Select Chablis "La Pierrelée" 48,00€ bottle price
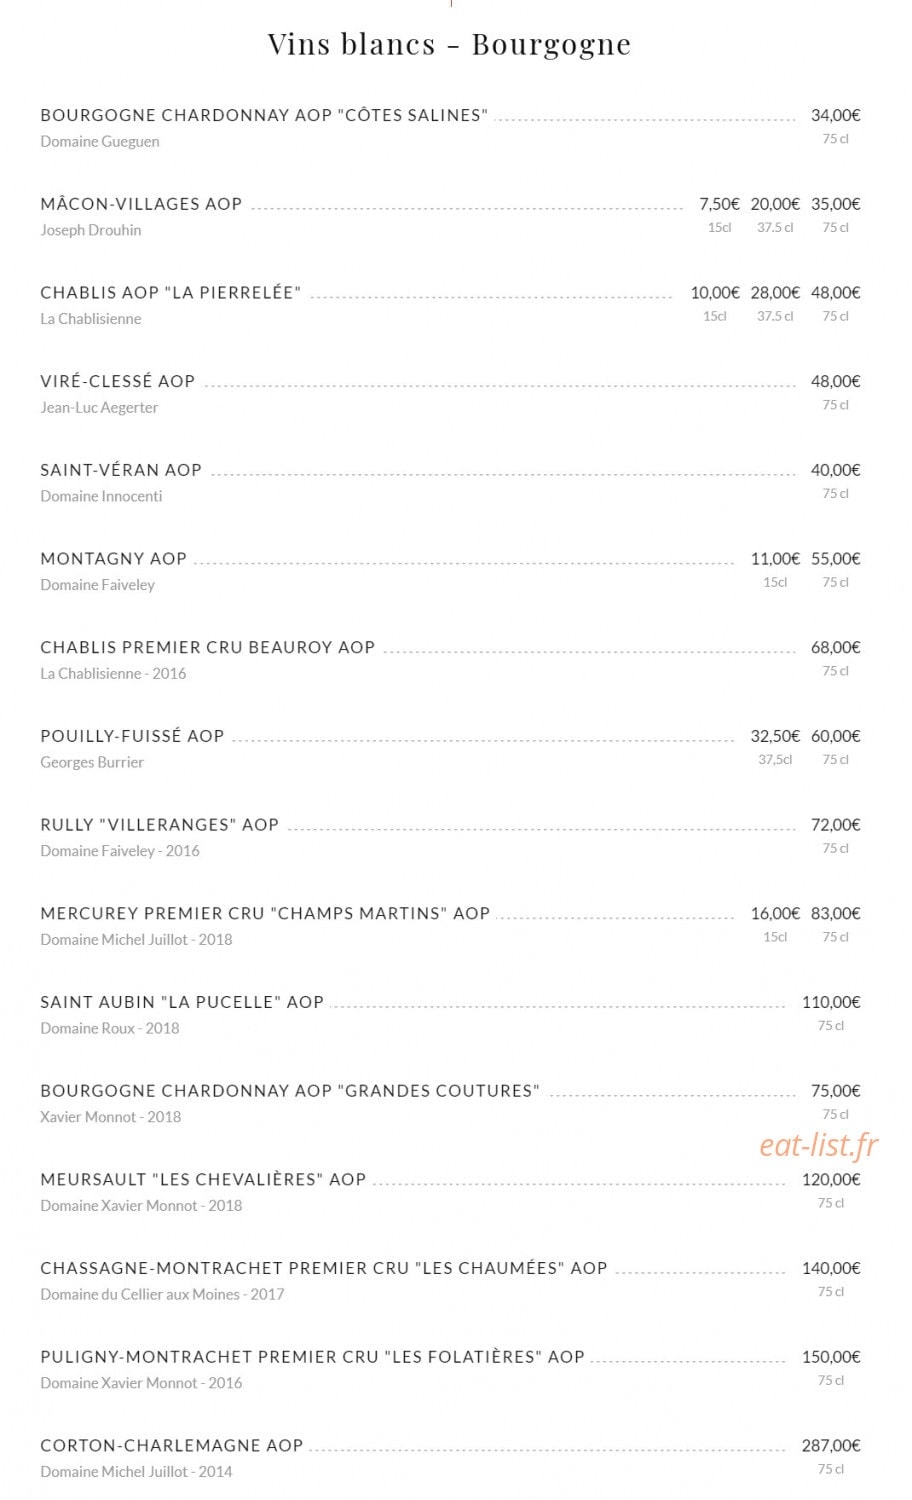 coord(836,293)
